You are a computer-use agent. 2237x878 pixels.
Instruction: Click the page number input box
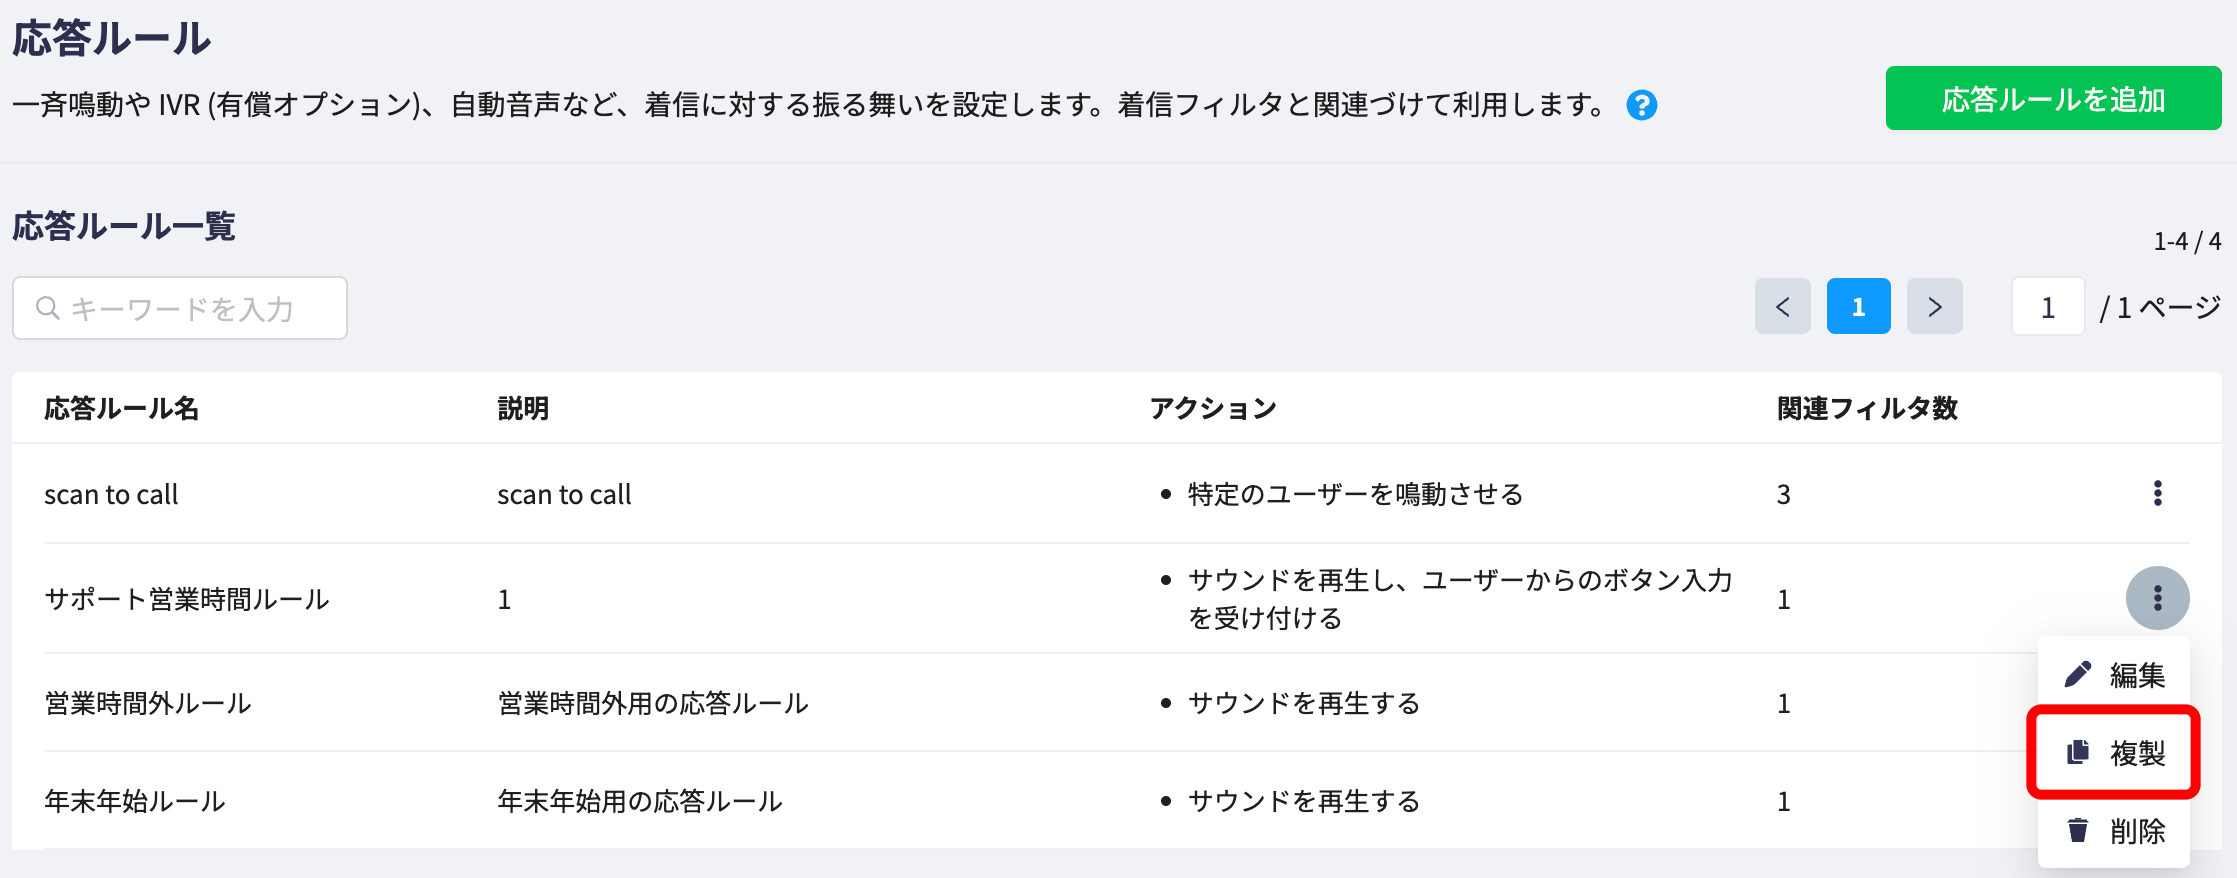tap(2048, 306)
